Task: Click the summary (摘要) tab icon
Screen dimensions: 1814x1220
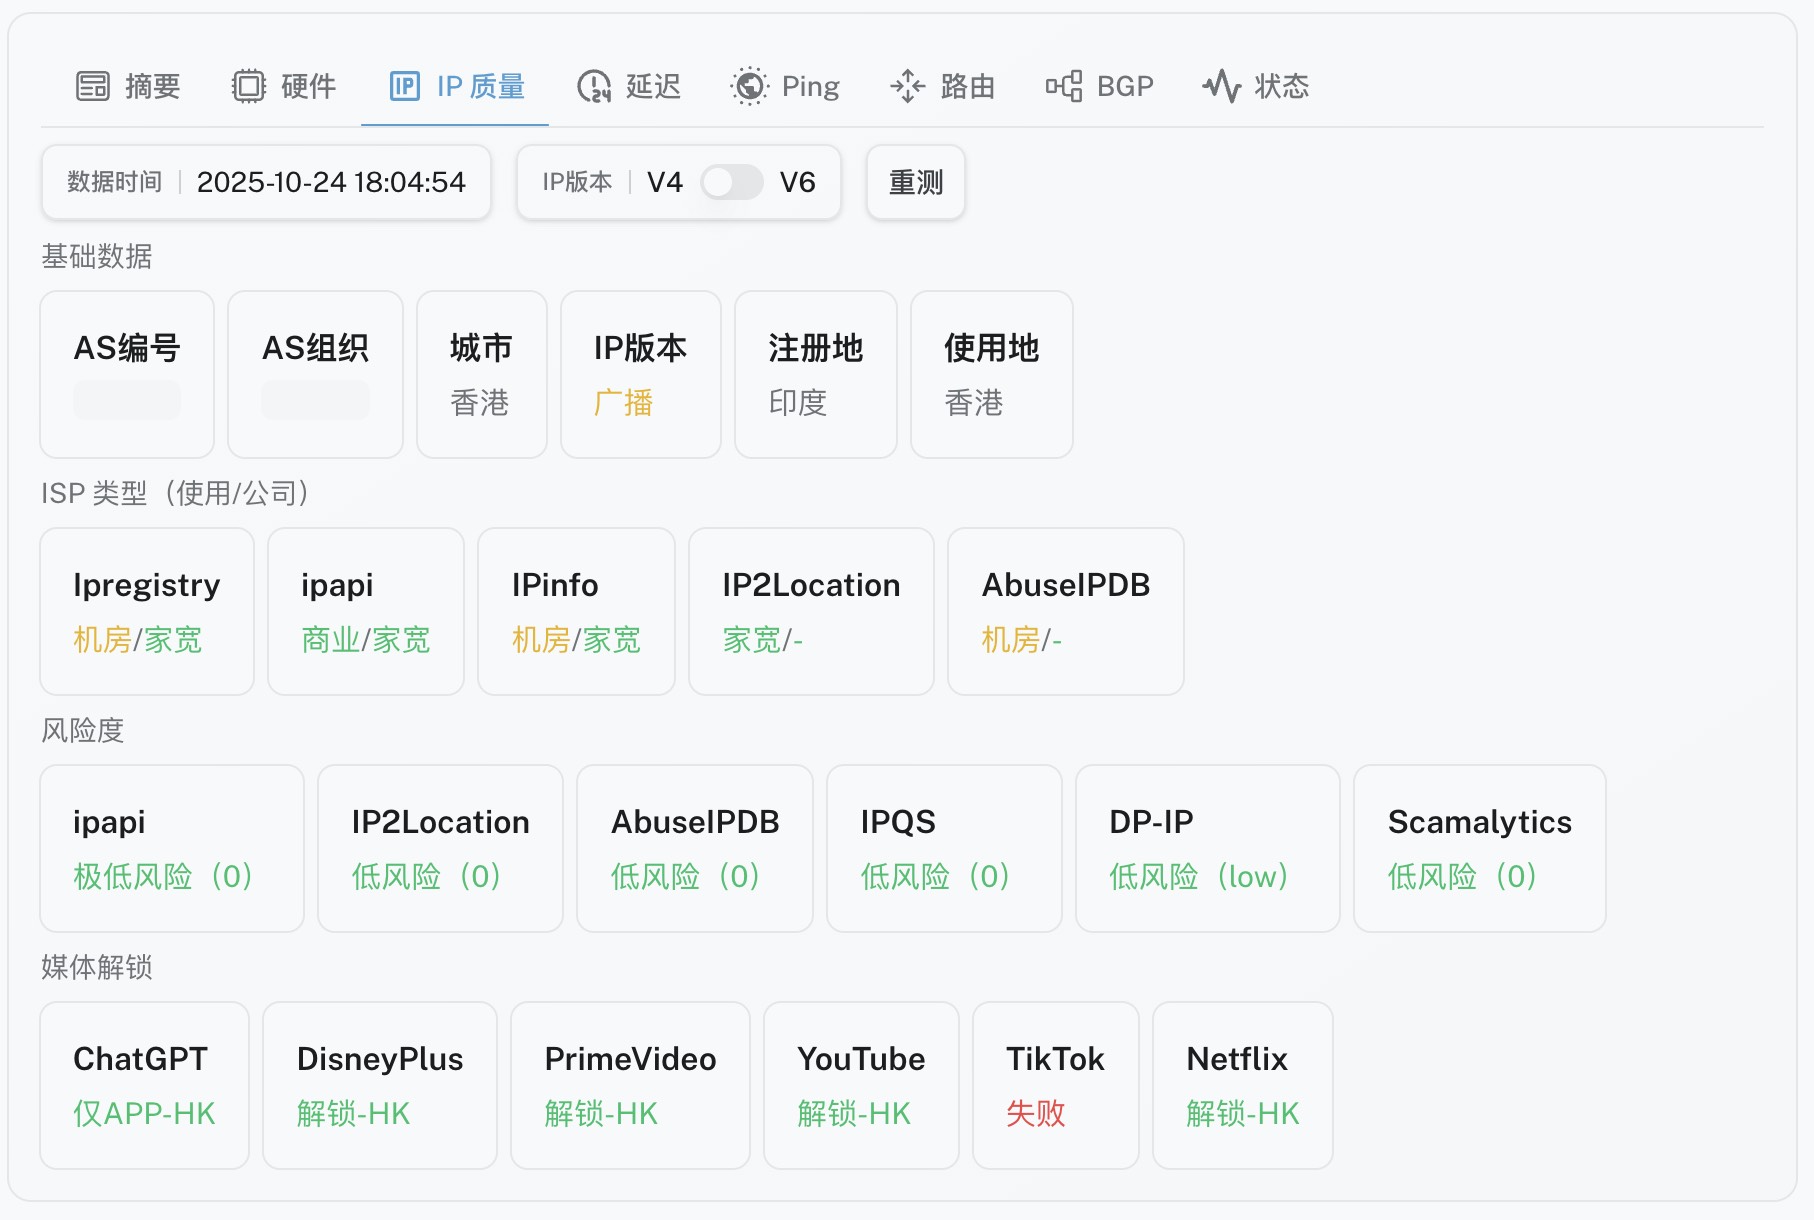Action: pyautogui.click(x=93, y=87)
